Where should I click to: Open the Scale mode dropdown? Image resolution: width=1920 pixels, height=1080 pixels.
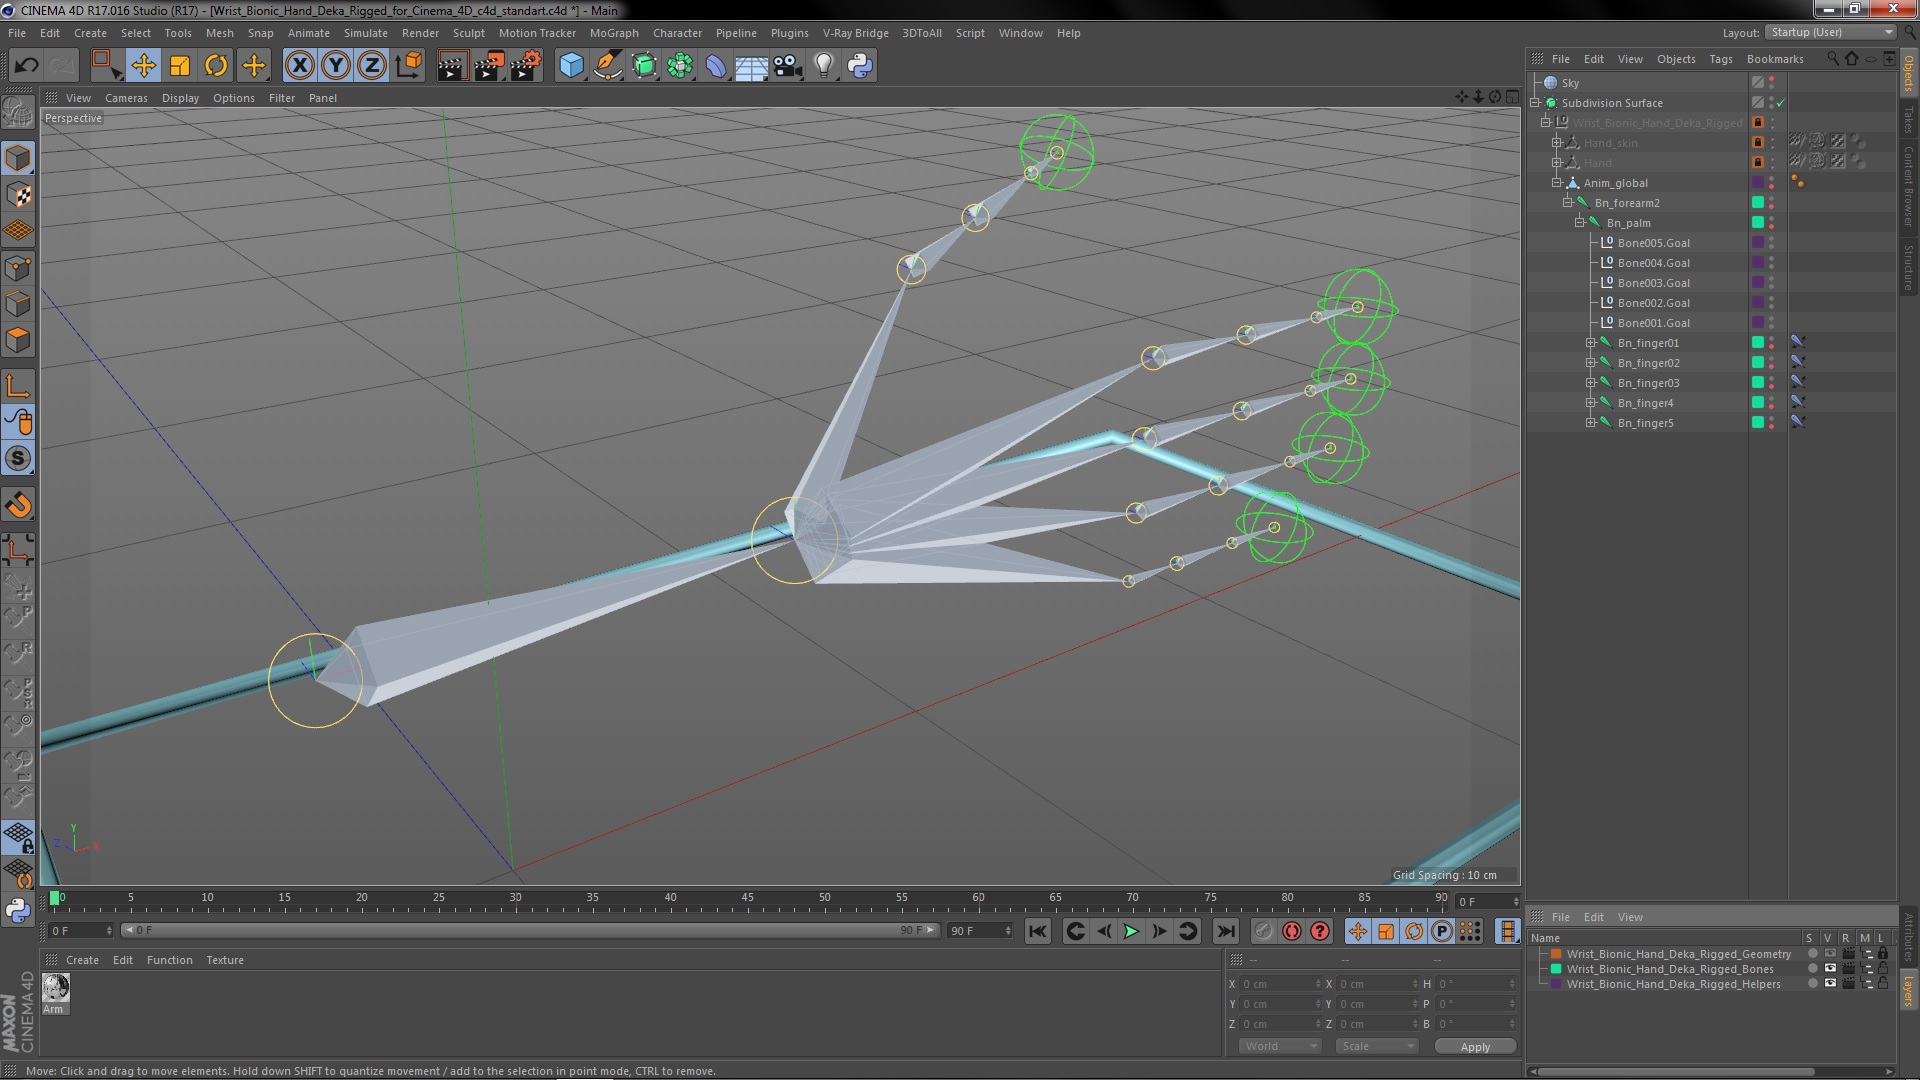coord(1377,1046)
